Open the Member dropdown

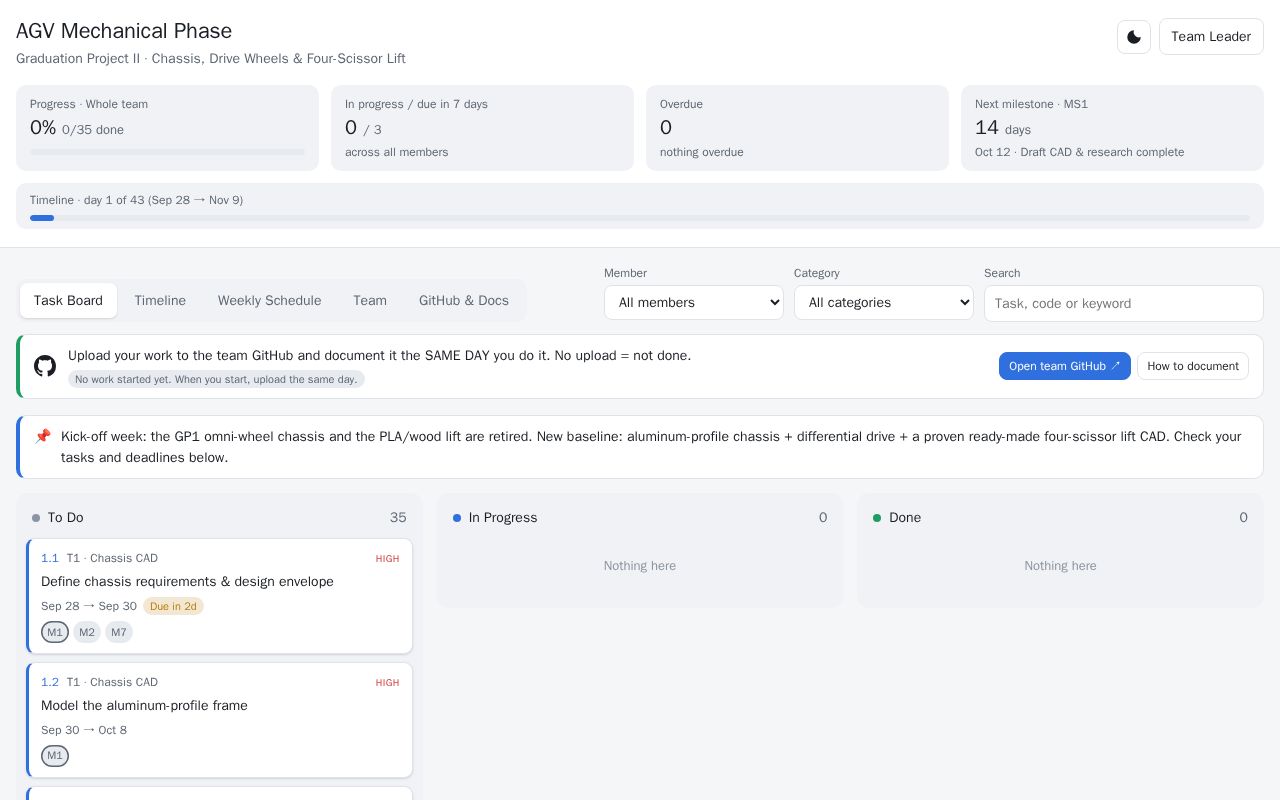[x=694, y=302]
